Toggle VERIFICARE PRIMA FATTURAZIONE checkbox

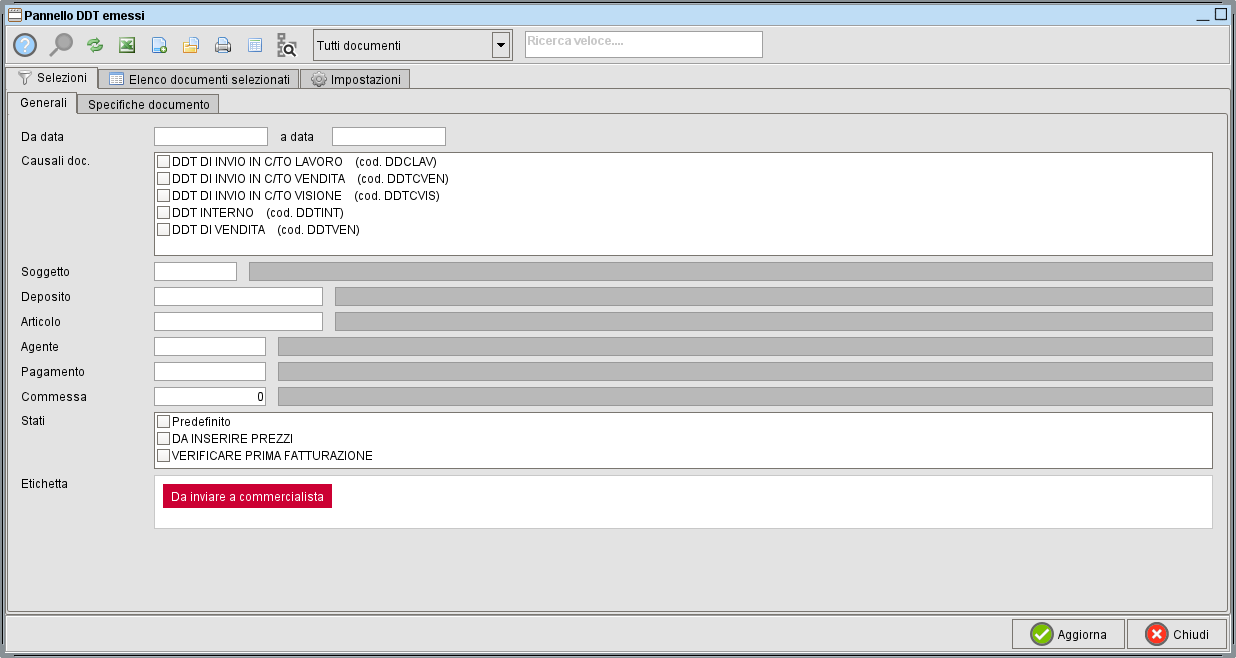pyautogui.click(x=164, y=456)
